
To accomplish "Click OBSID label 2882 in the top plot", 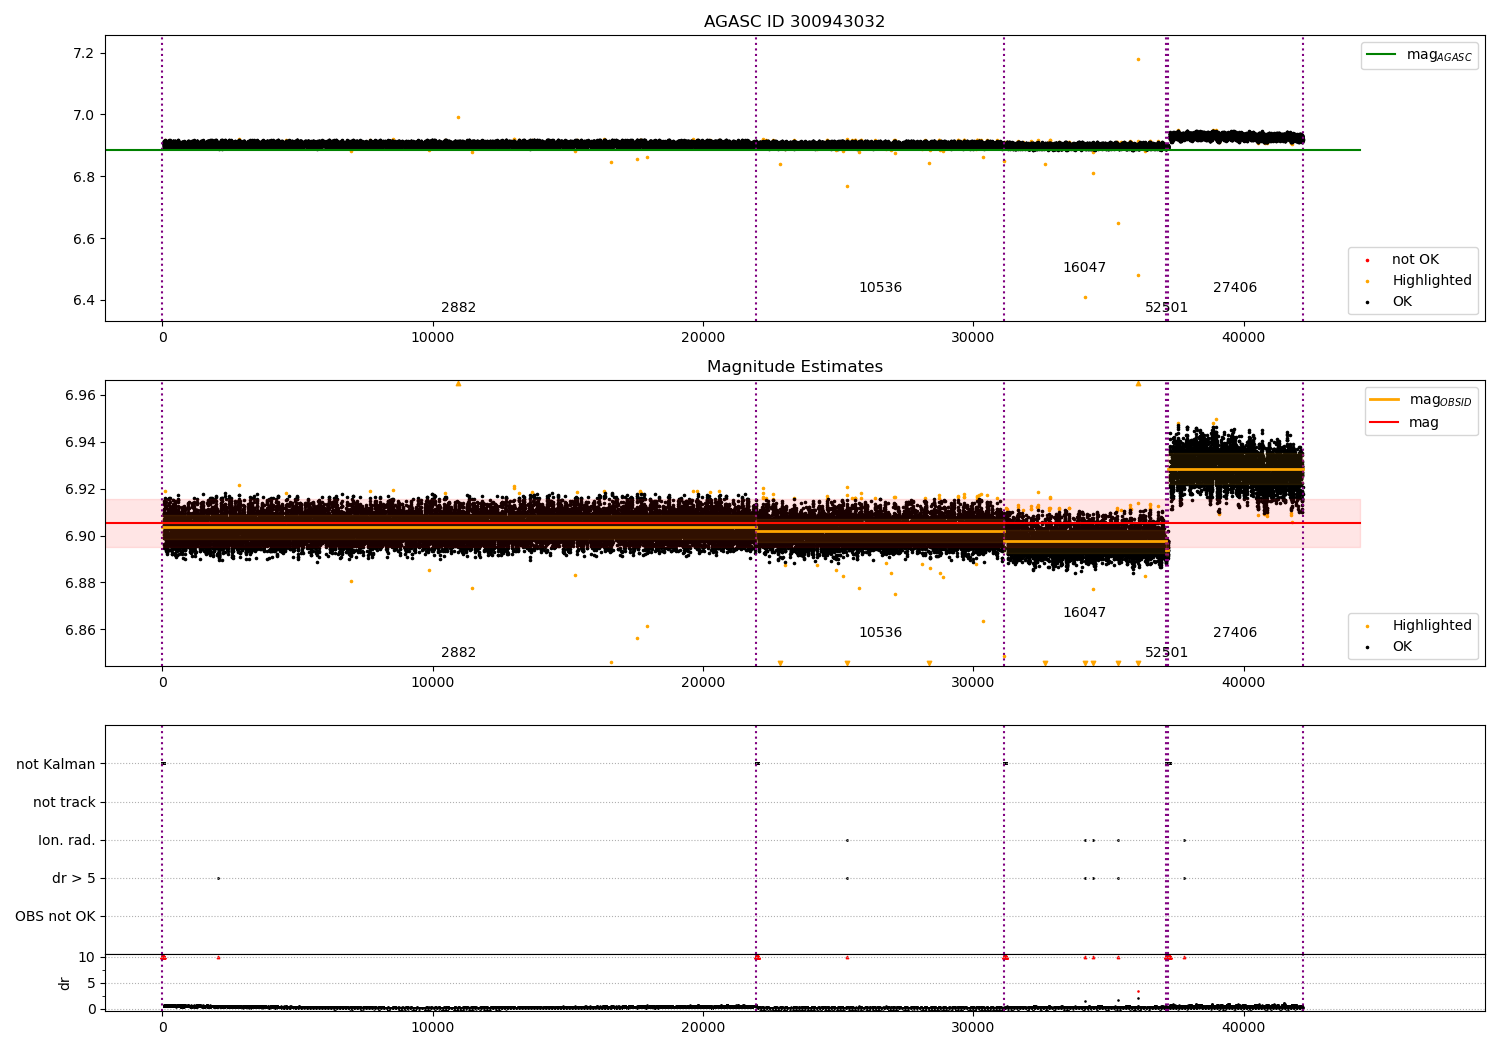I will point(459,308).
